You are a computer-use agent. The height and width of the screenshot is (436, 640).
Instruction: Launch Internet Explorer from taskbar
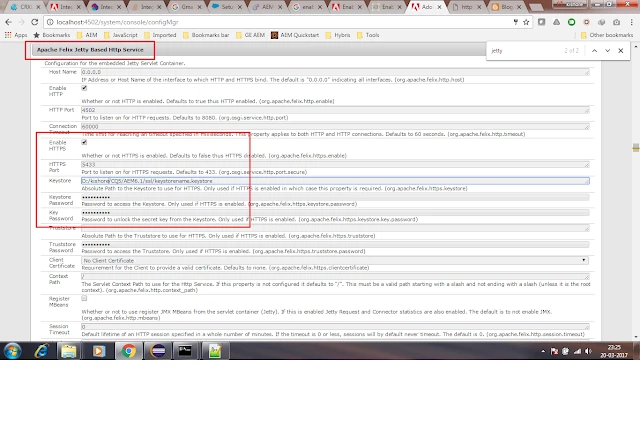click(x=41, y=351)
